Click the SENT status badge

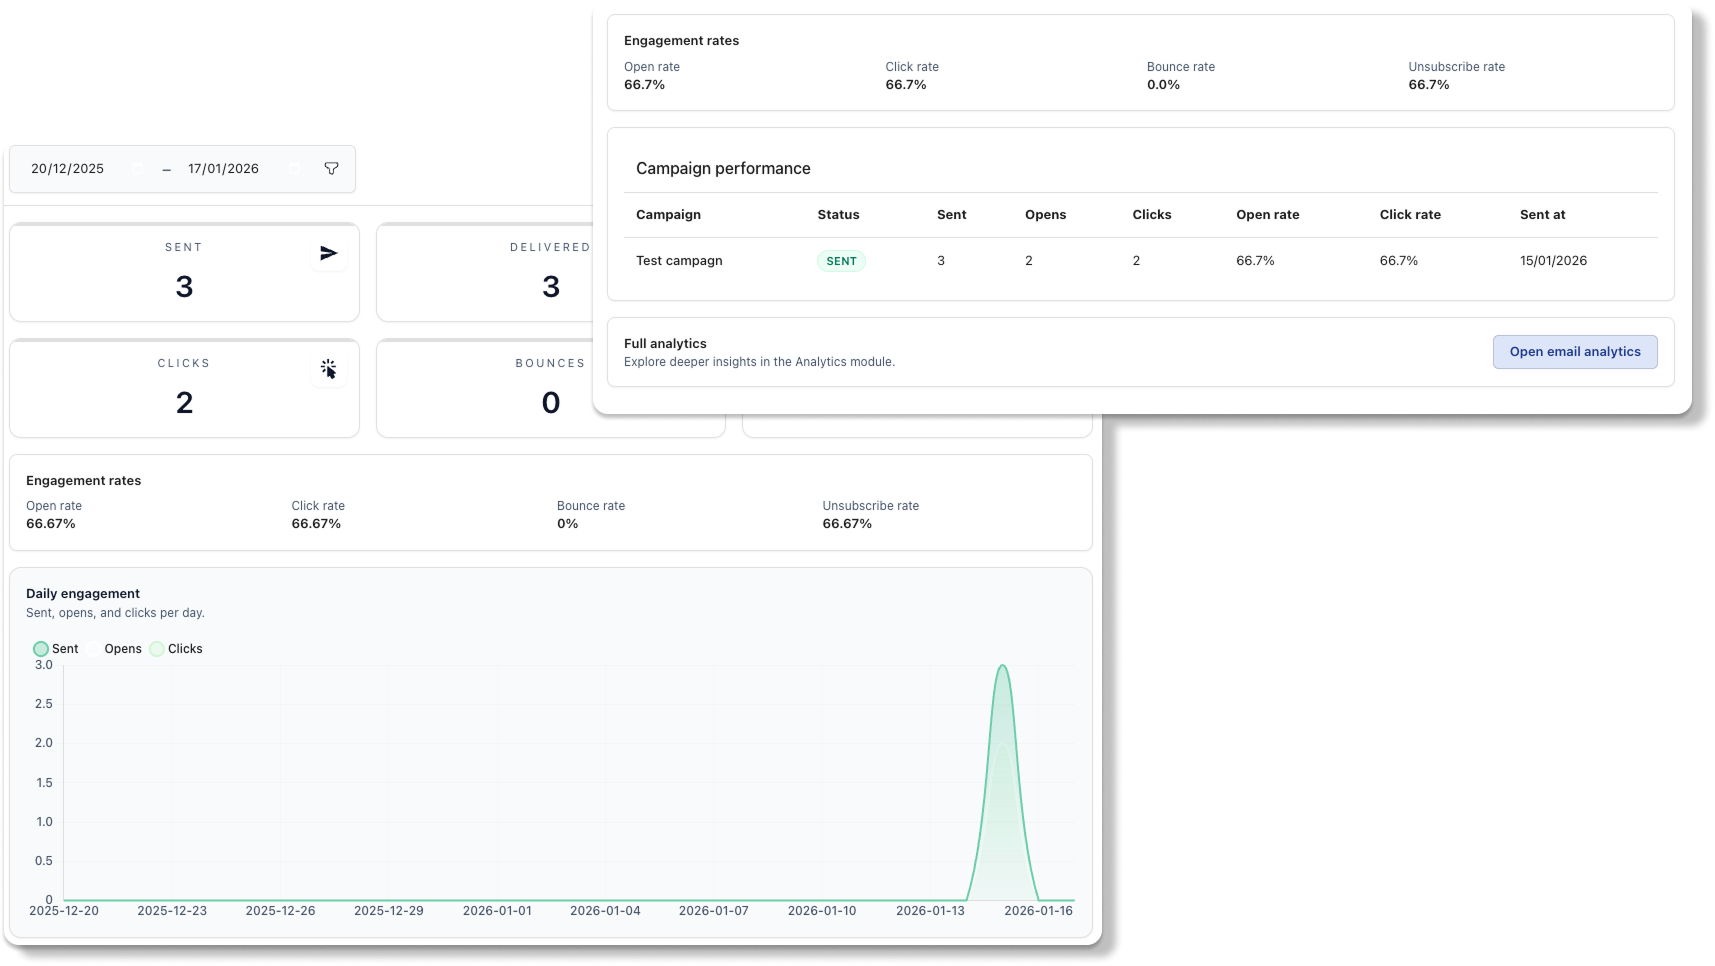click(840, 260)
